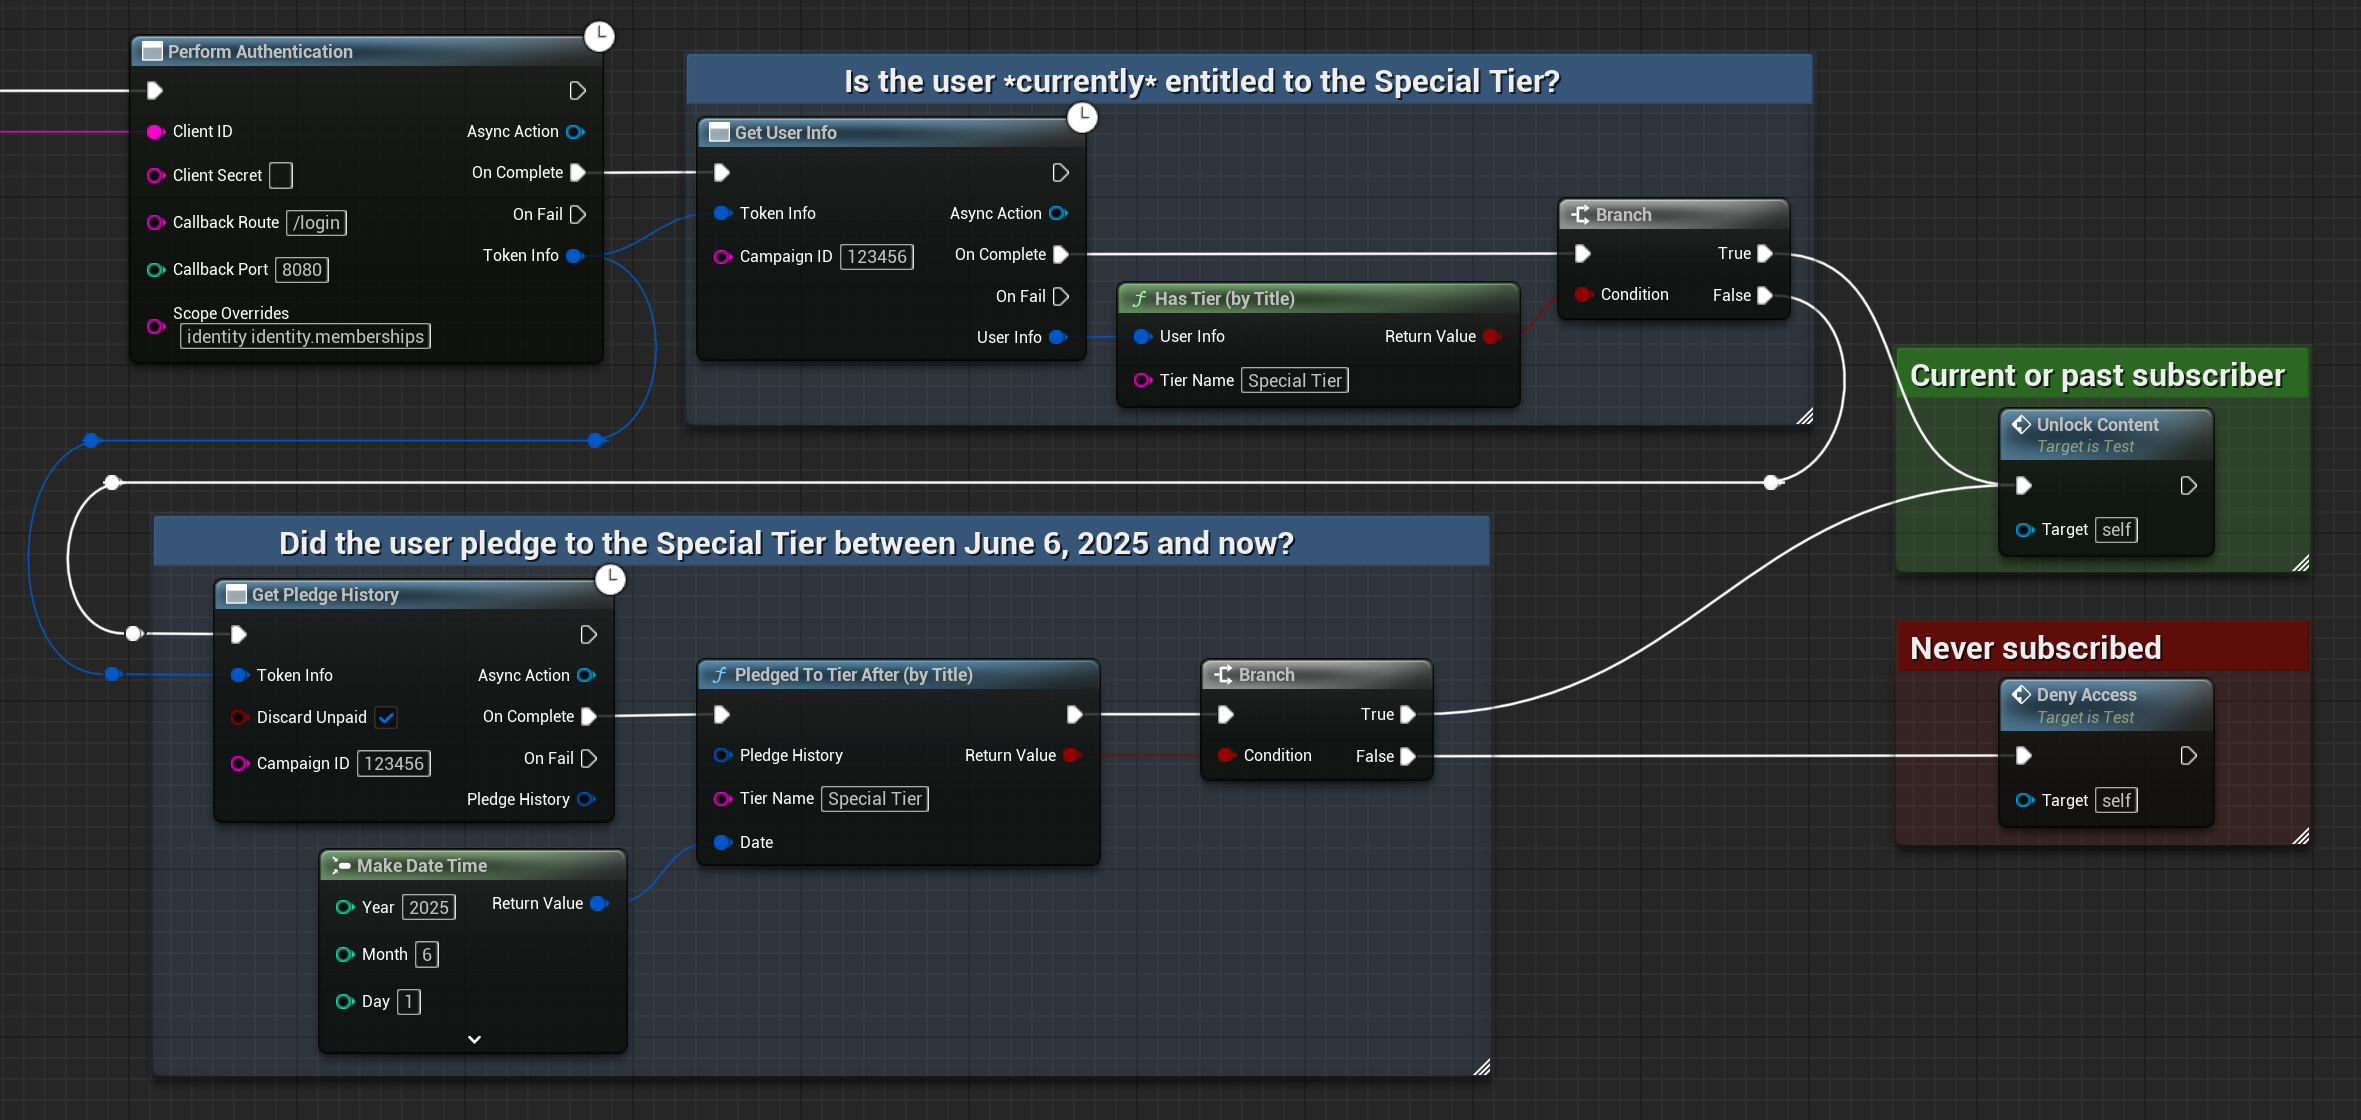This screenshot has width=2361, height=1120.
Task: Click the Unlock Content event icon
Action: click(x=2021, y=425)
